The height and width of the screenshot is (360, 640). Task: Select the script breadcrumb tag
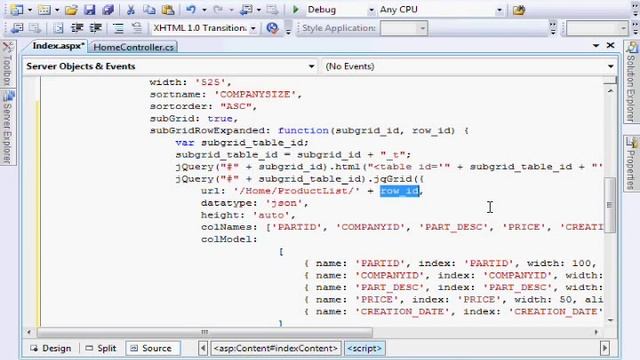click(x=364, y=348)
